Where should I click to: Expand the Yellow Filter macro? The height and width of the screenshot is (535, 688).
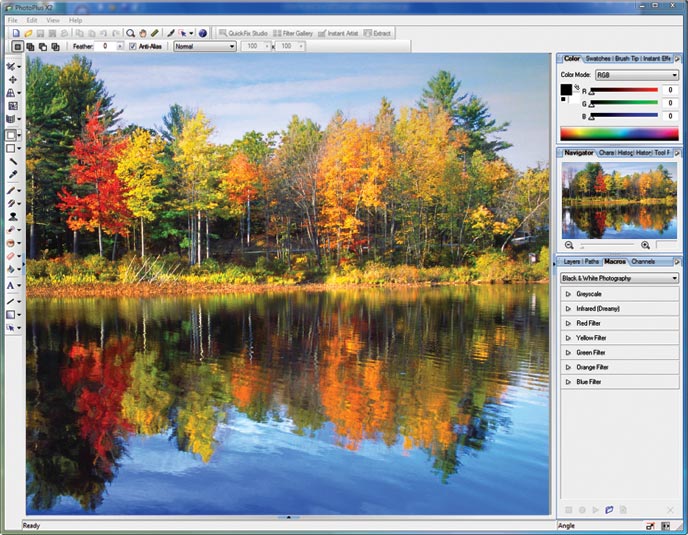tap(568, 338)
